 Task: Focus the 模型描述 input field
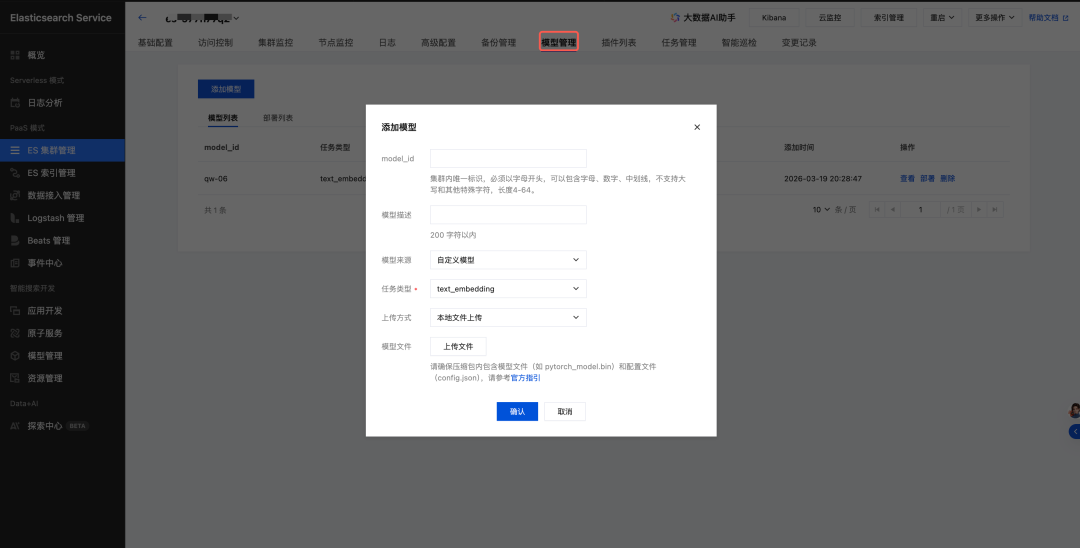coord(508,215)
